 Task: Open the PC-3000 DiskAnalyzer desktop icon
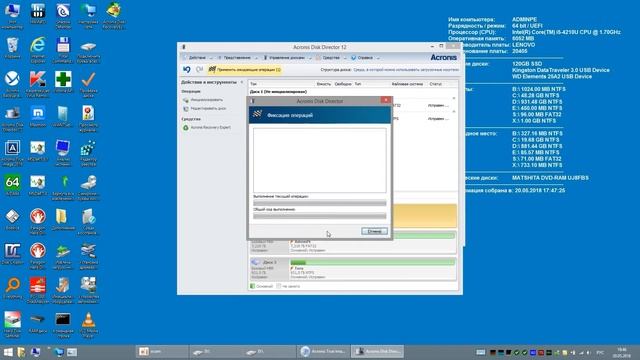[x=38, y=290]
